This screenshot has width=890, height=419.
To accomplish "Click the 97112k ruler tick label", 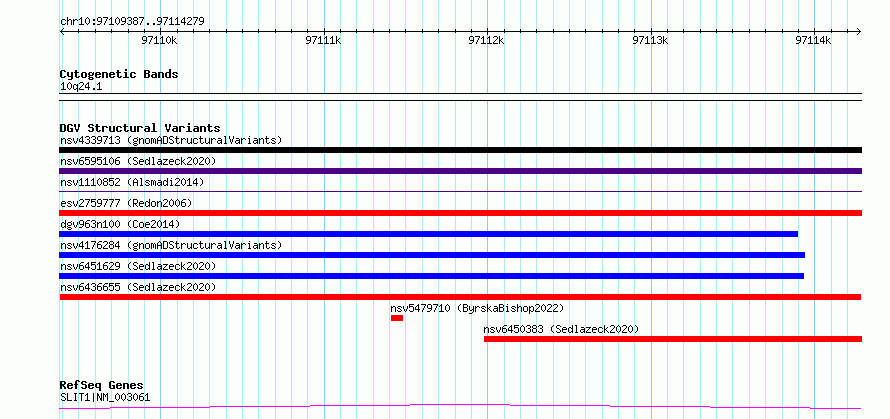I will (486, 40).
